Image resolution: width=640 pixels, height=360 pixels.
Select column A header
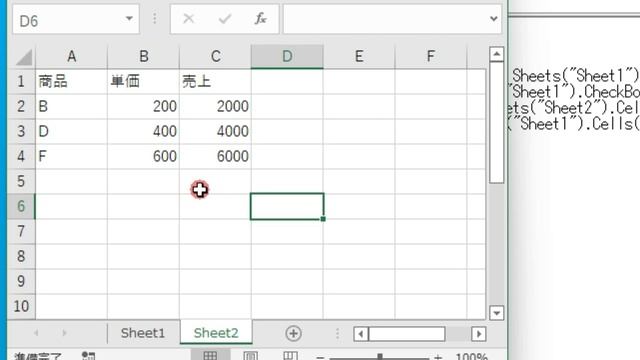coord(71,56)
